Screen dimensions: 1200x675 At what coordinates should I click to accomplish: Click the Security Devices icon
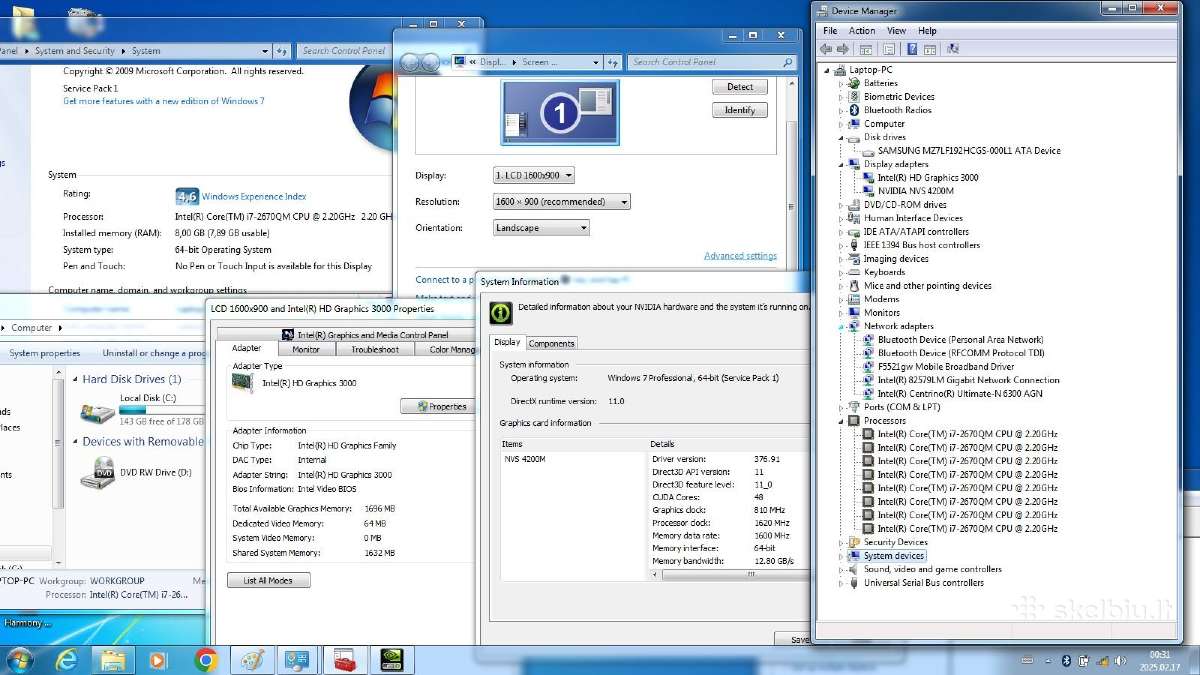point(854,542)
